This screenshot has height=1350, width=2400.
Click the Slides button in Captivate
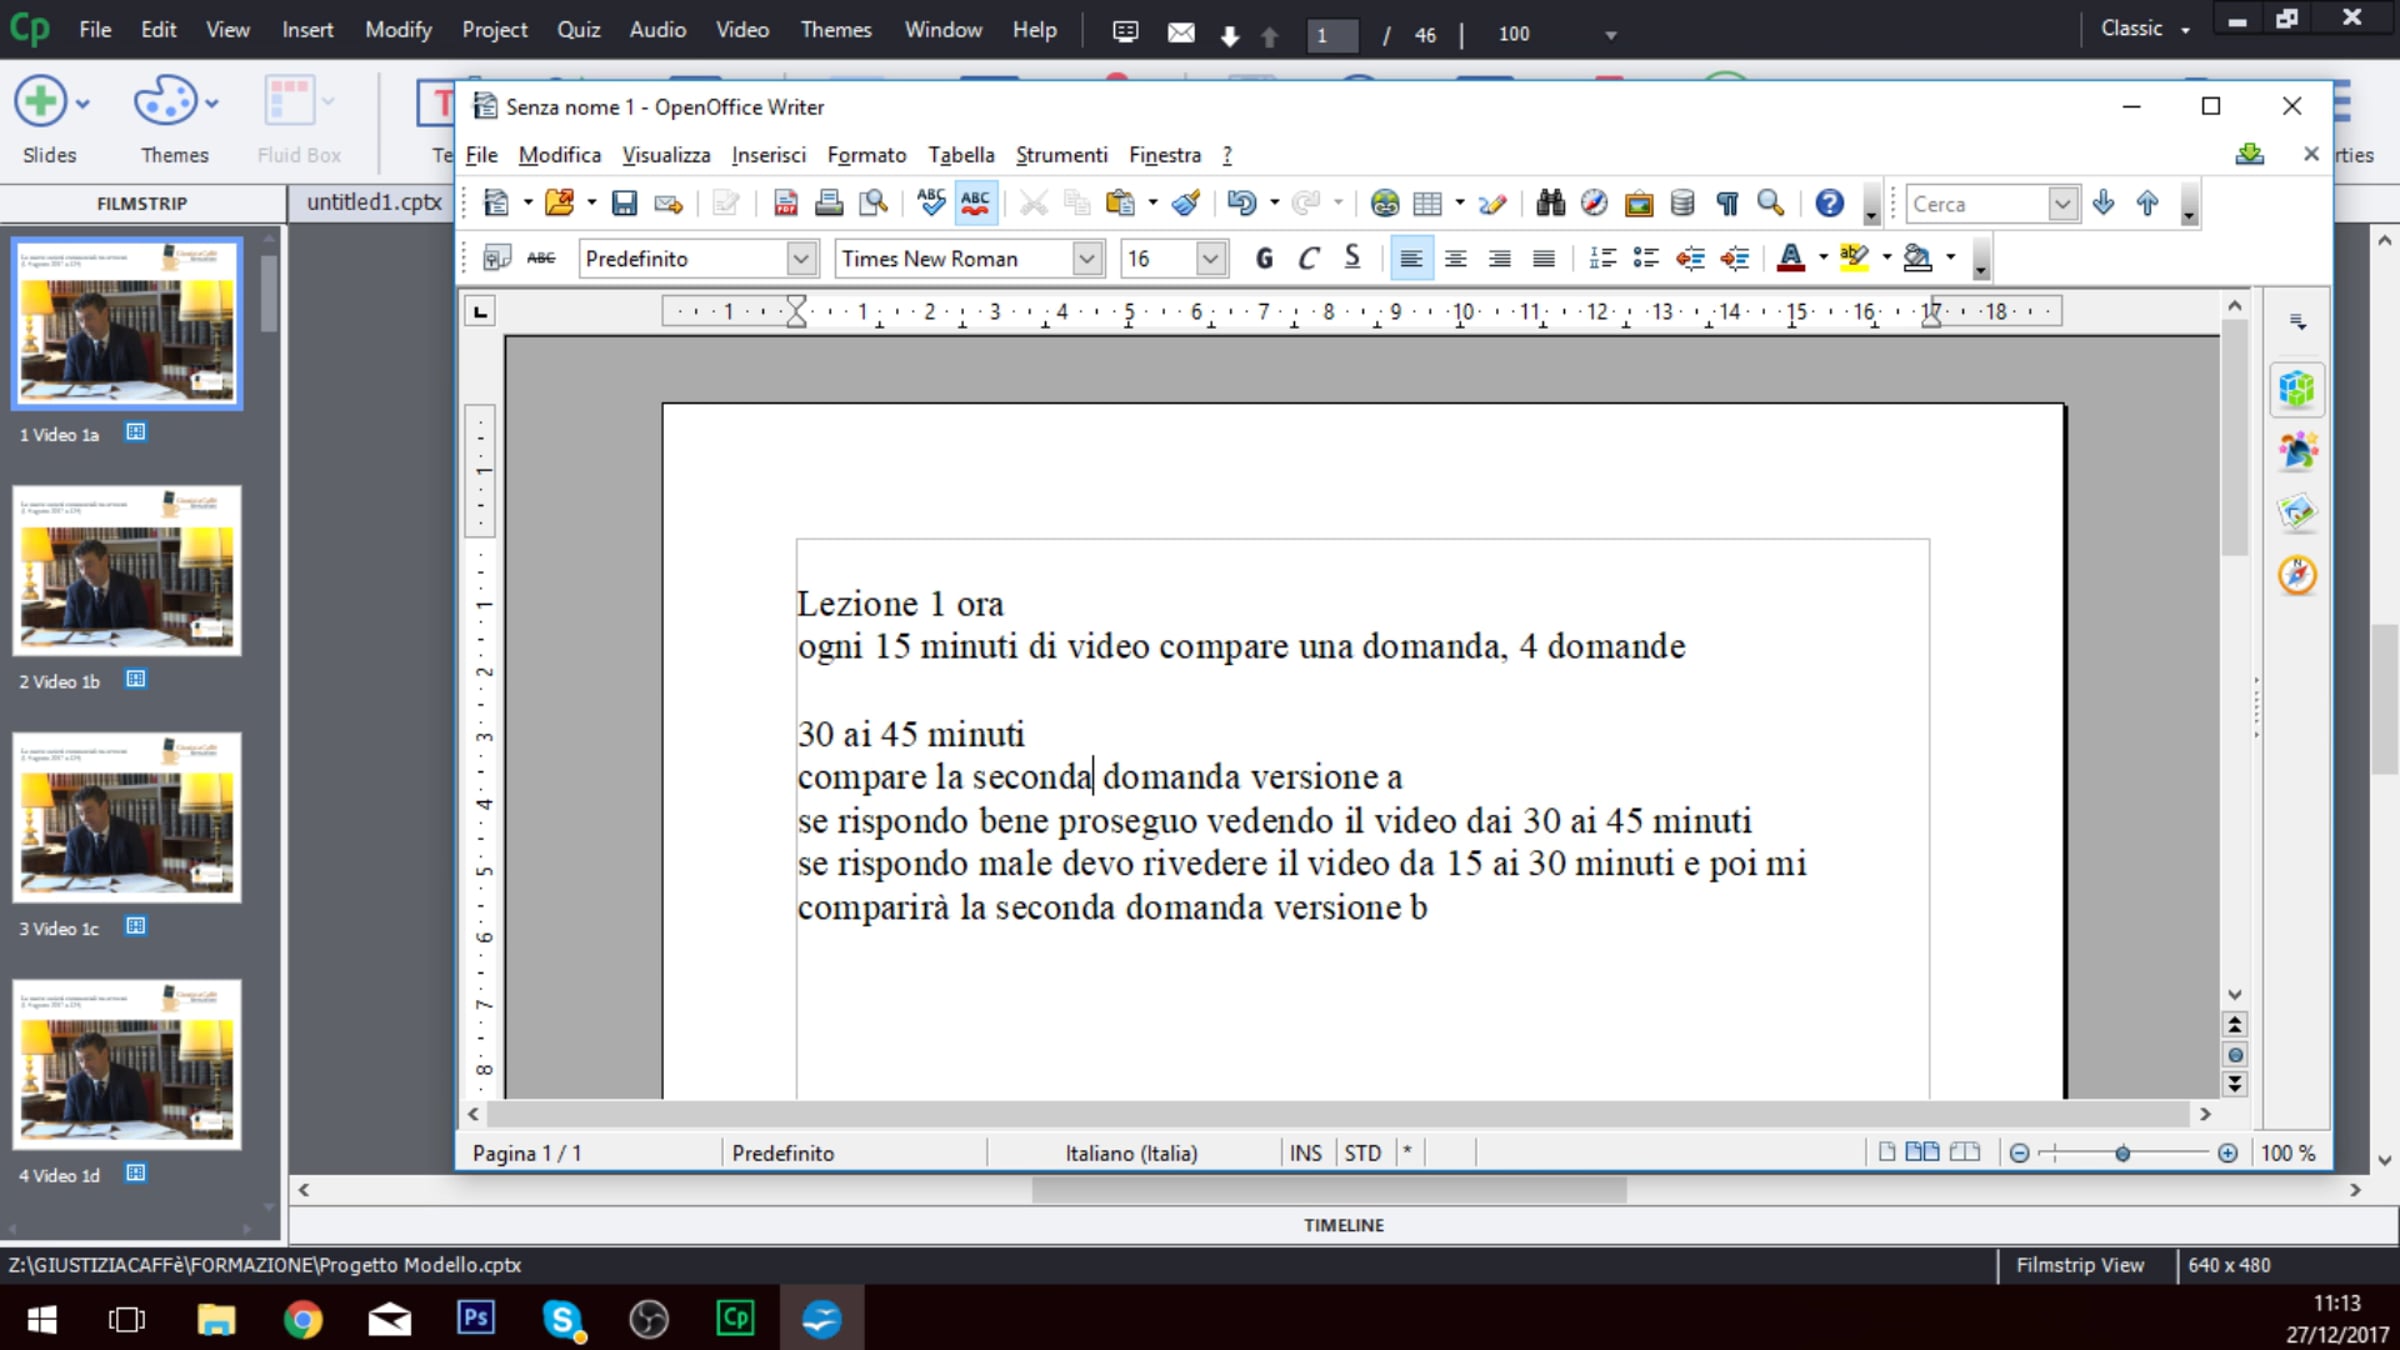coord(42,103)
